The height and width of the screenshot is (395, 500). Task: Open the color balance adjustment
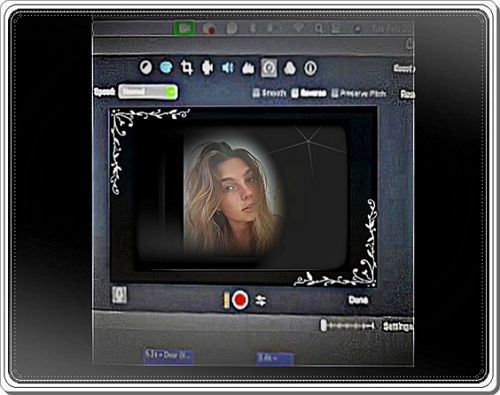[146, 67]
